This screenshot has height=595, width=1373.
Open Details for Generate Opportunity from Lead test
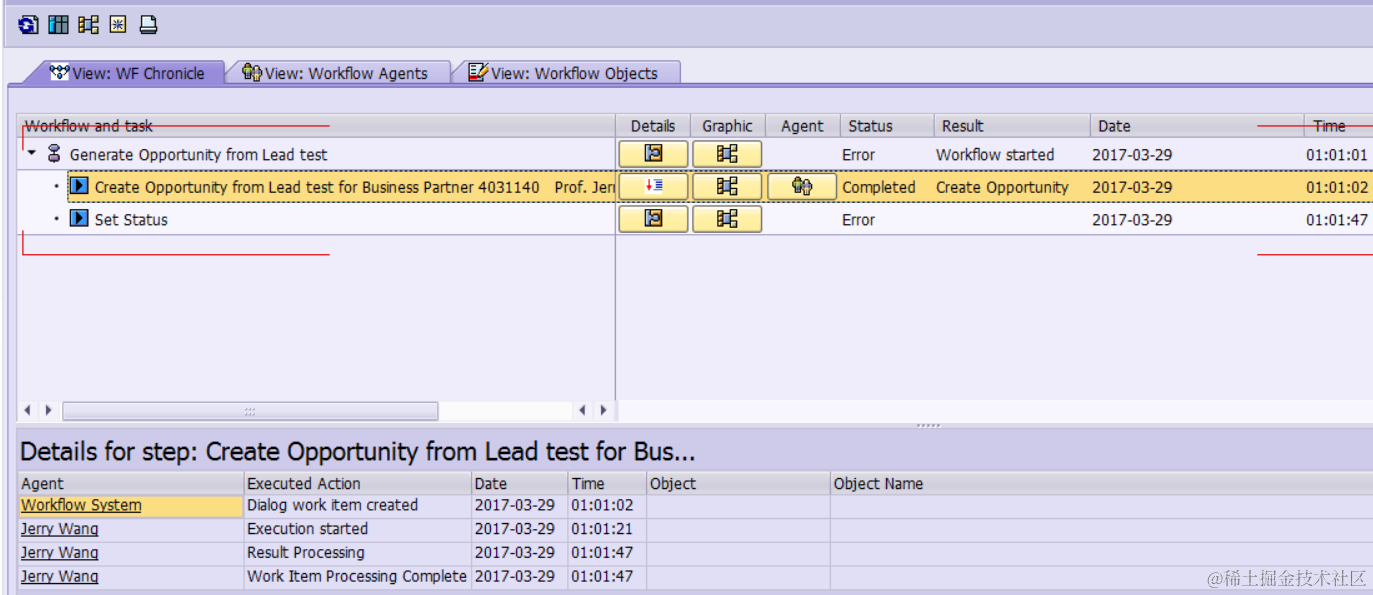(x=653, y=154)
